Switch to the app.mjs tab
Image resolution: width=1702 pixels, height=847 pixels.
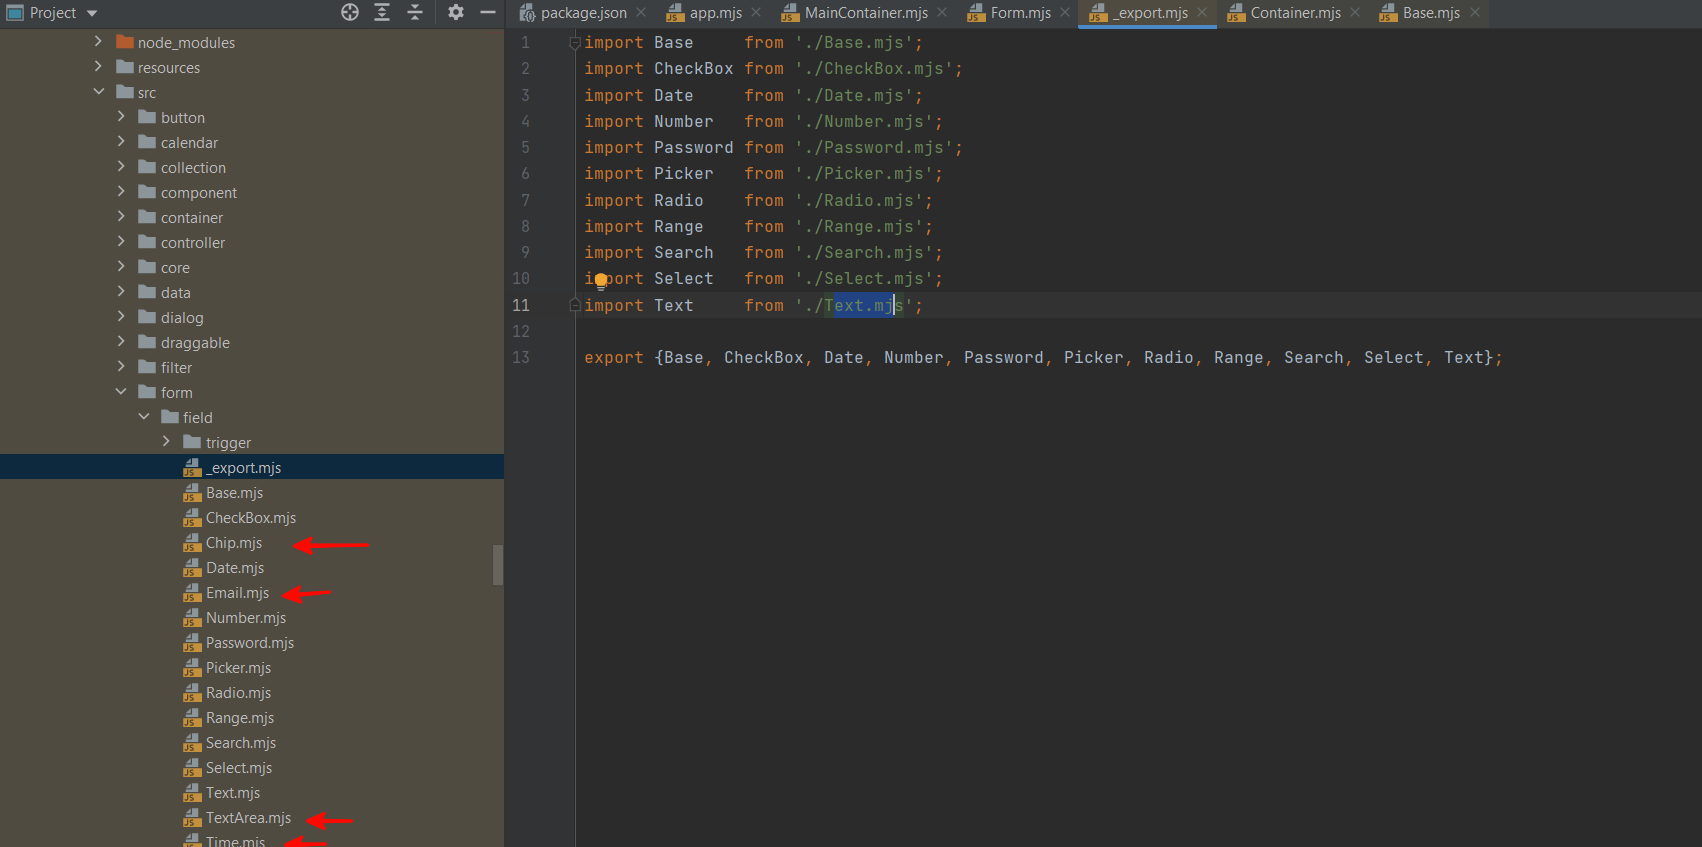click(715, 13)
